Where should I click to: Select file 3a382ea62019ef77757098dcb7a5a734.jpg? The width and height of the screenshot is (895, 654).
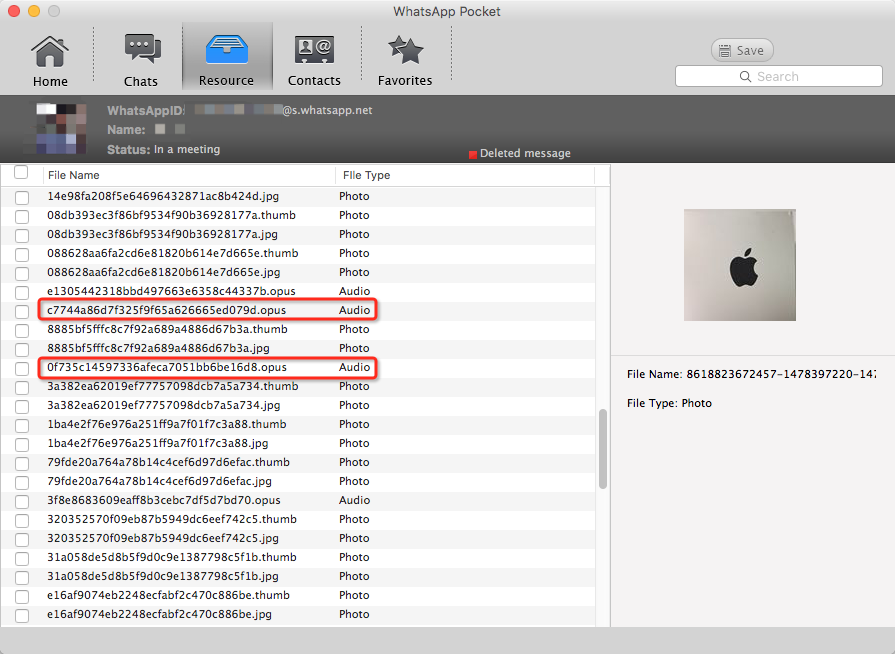[164, 405]
